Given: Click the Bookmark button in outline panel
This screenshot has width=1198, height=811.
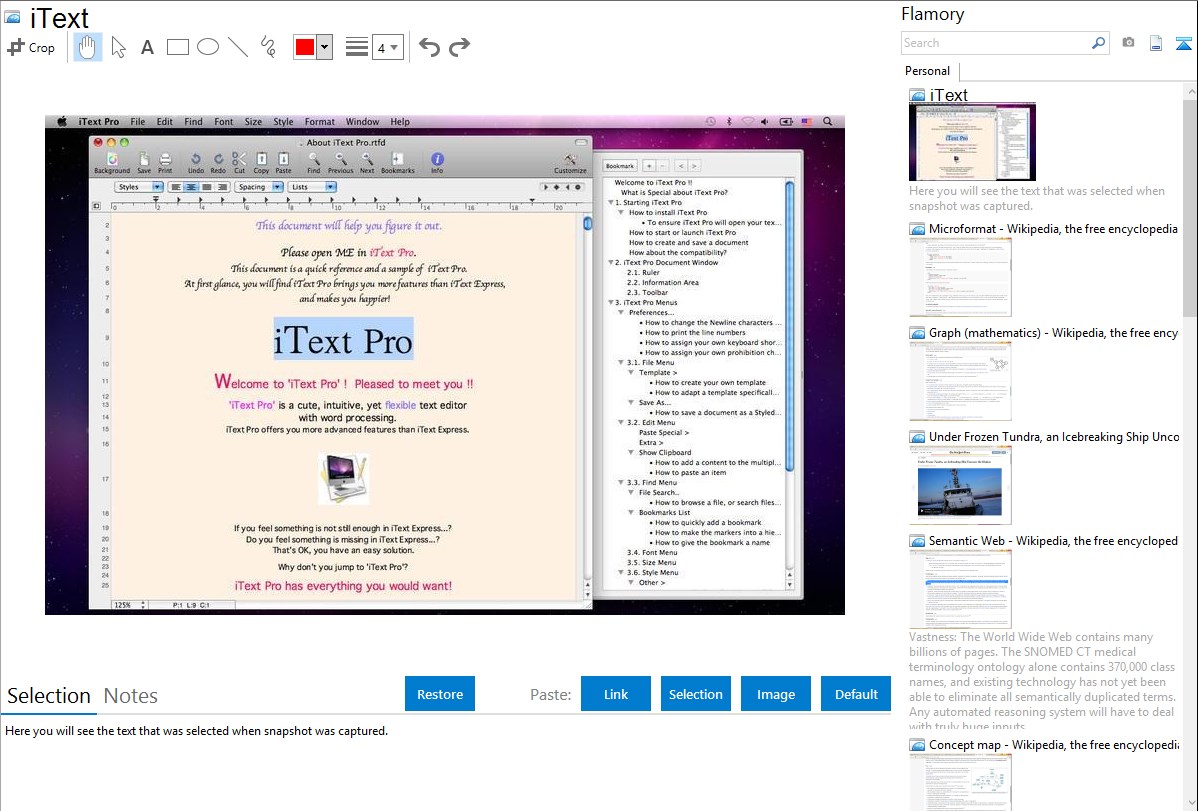Looking at the screenshot, I should [620, 166].
